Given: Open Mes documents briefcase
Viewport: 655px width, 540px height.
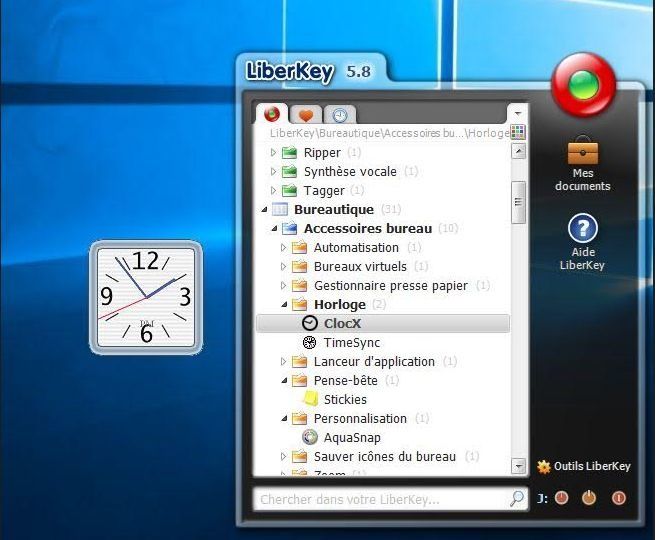Looking at the screenshot, I should (x=583, y=164).
